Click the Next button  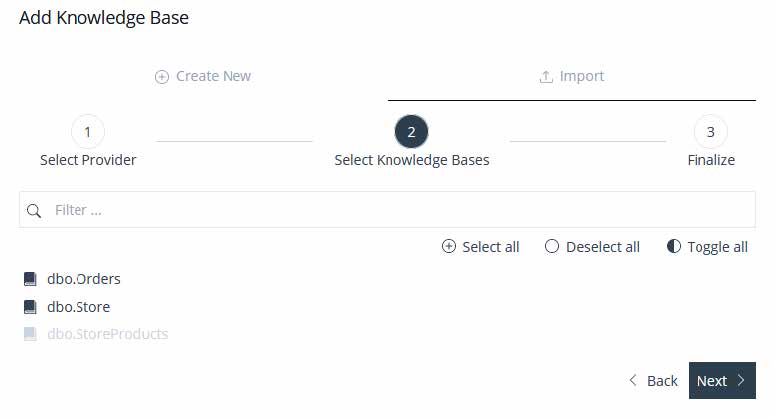[x=722, y=380]
